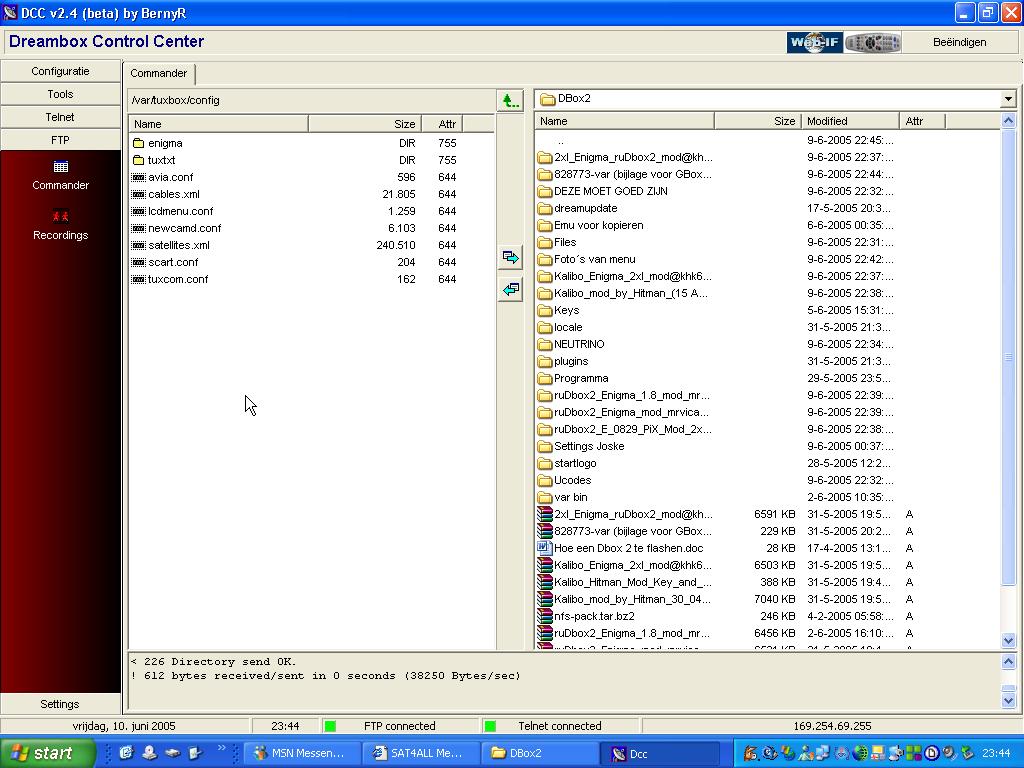Viewport: 1024px width, 768px height.
Task: Open the Recordings sidebar icon
Action: 61,216
